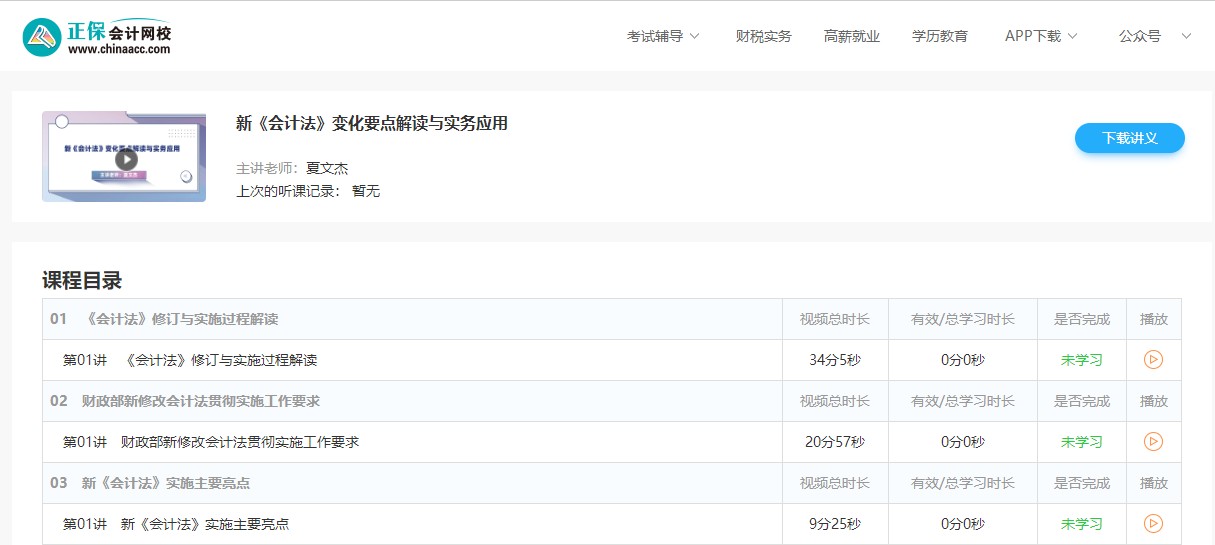Viewport: 1215px width, 545px height.
Task: Expand the 考试辅导 dropdown menu
Action: (x=663, y=36)
